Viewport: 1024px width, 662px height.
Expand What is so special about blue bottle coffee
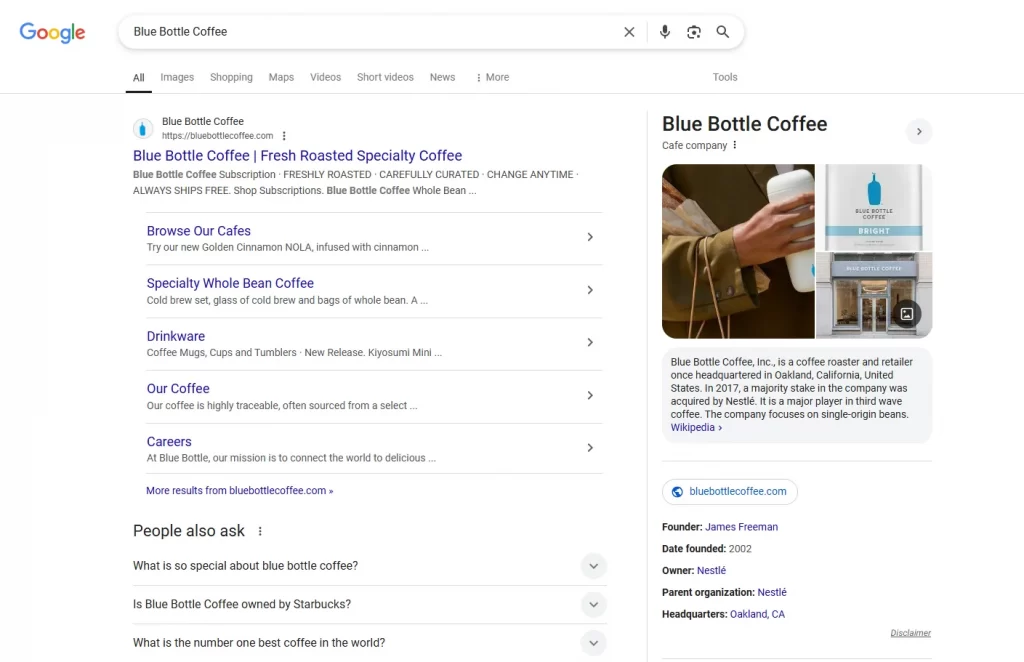tap(370, 566)
